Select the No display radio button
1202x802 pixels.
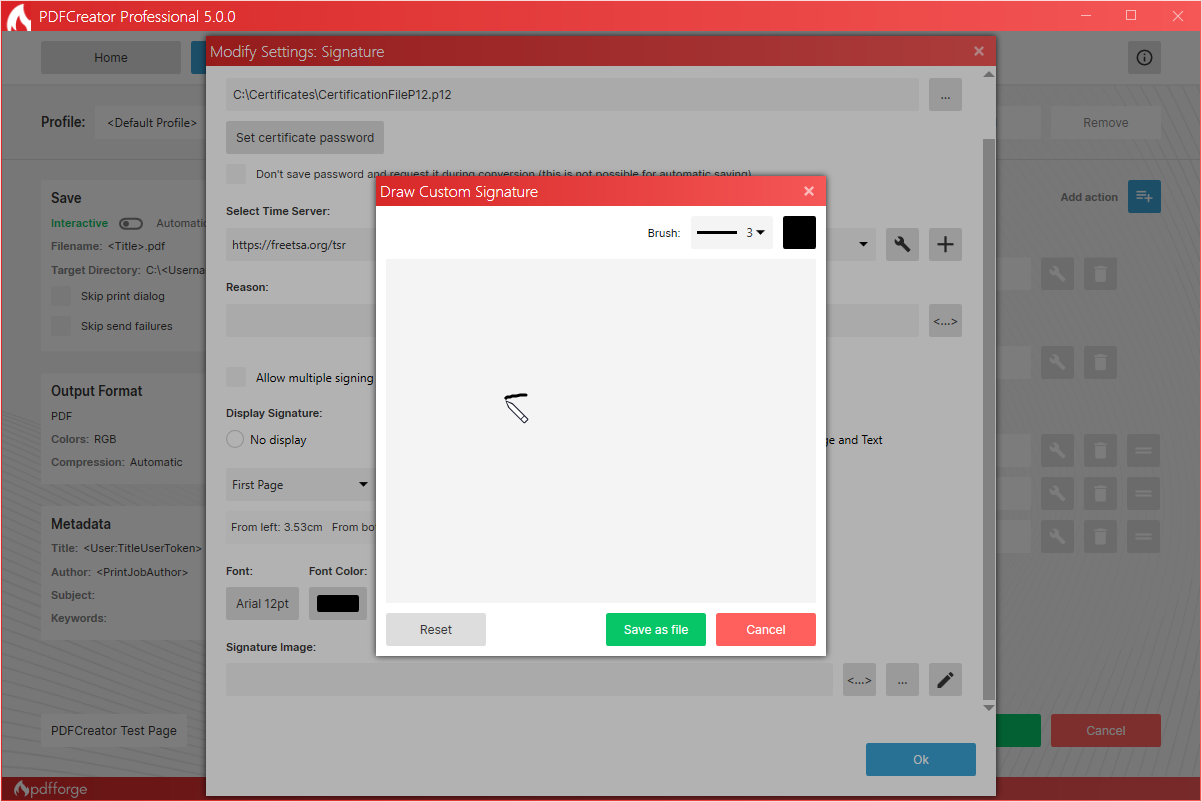235,439
